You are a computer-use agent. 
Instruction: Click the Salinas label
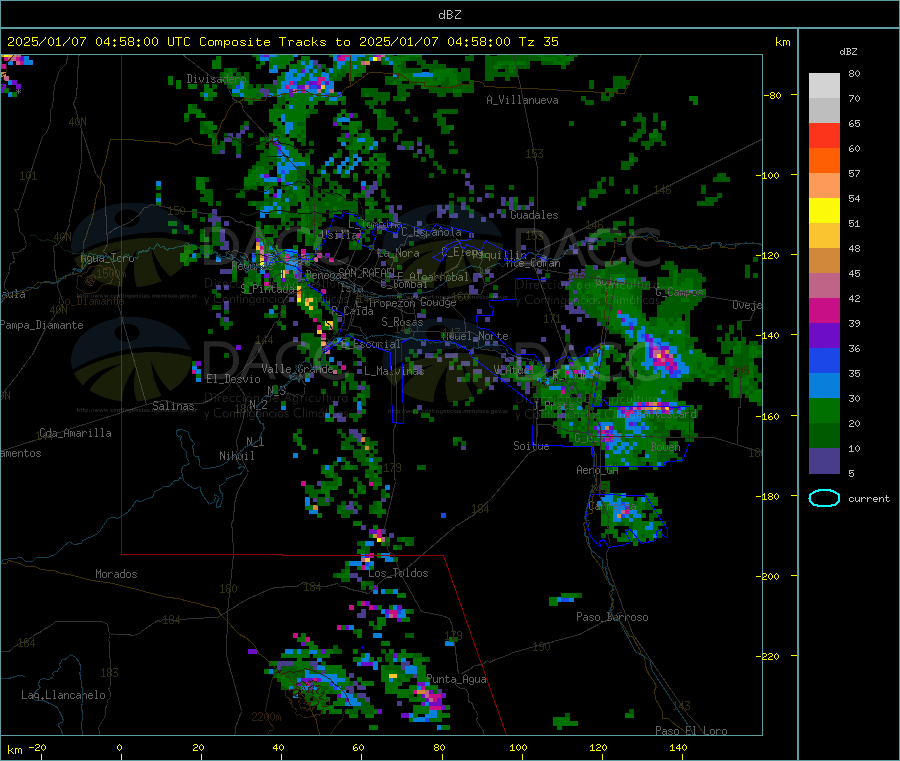coord(173,406)
